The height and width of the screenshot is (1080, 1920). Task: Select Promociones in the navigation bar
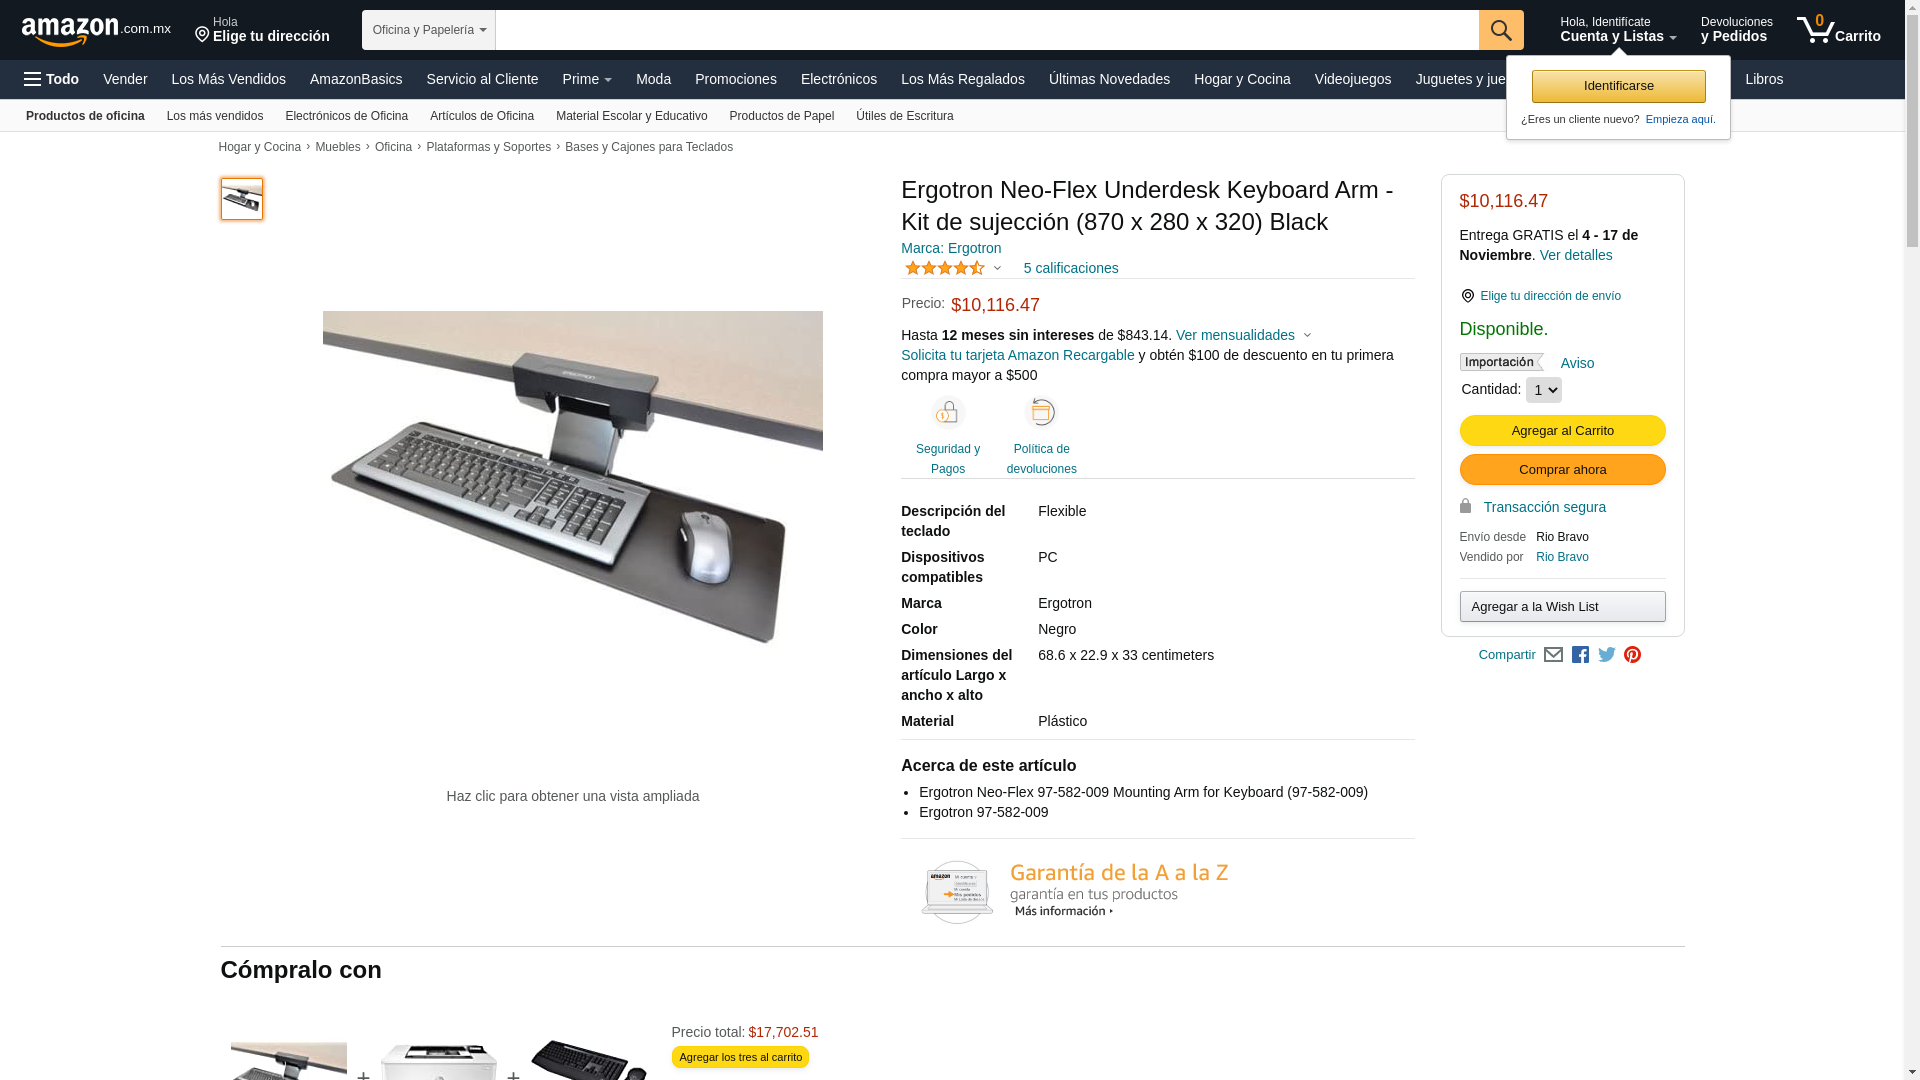pos(736,79)
